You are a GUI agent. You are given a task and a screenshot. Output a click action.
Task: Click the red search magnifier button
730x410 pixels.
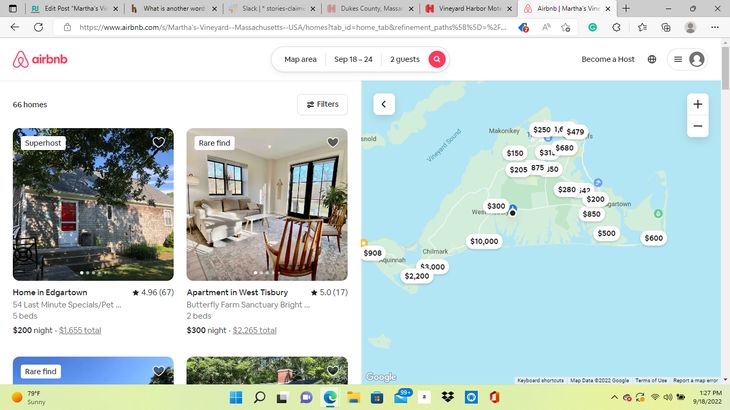coord(437,59)
